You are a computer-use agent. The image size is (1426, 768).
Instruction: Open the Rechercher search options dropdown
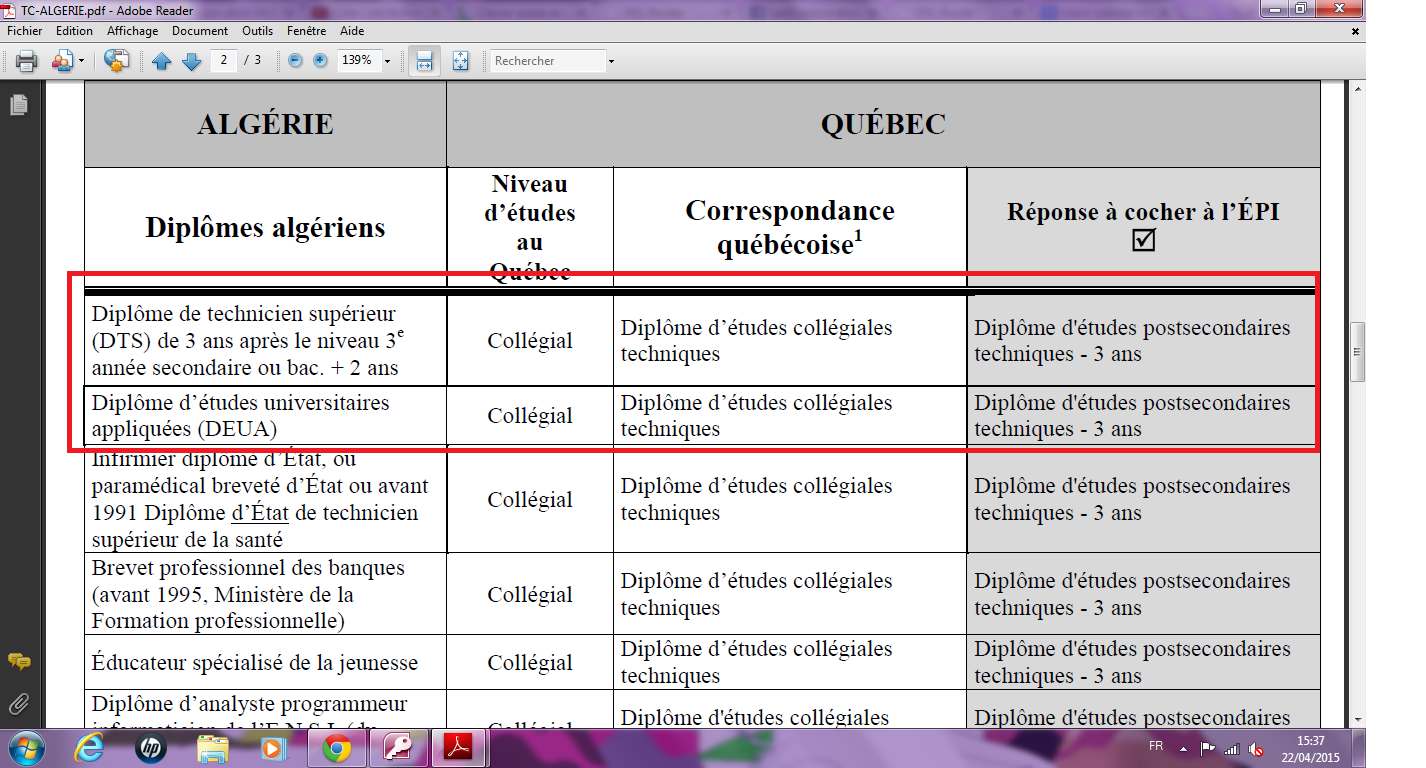coord(611,61)
